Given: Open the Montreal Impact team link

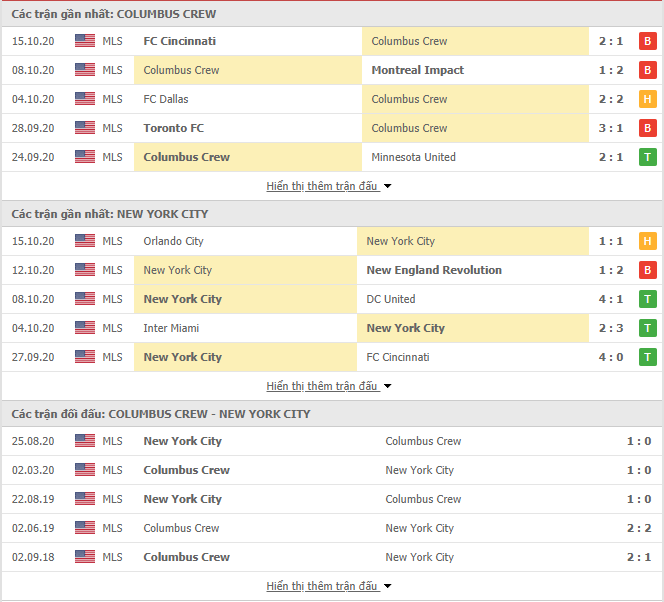Looking at the screenshot, I should (418, 70).
